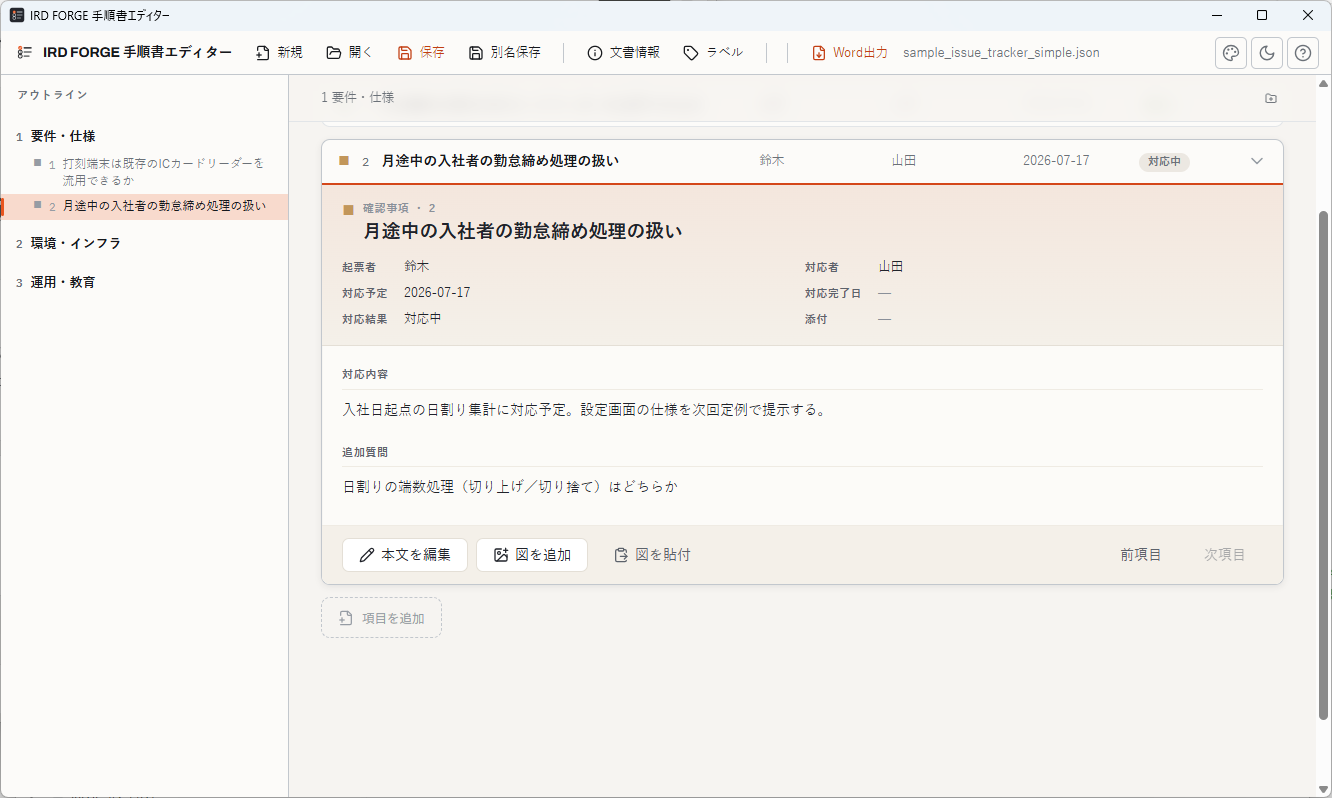This screenshot has height=798, width=1332.
Task: Choose 別名保存 to save as
Action: (x=504, y=53)
